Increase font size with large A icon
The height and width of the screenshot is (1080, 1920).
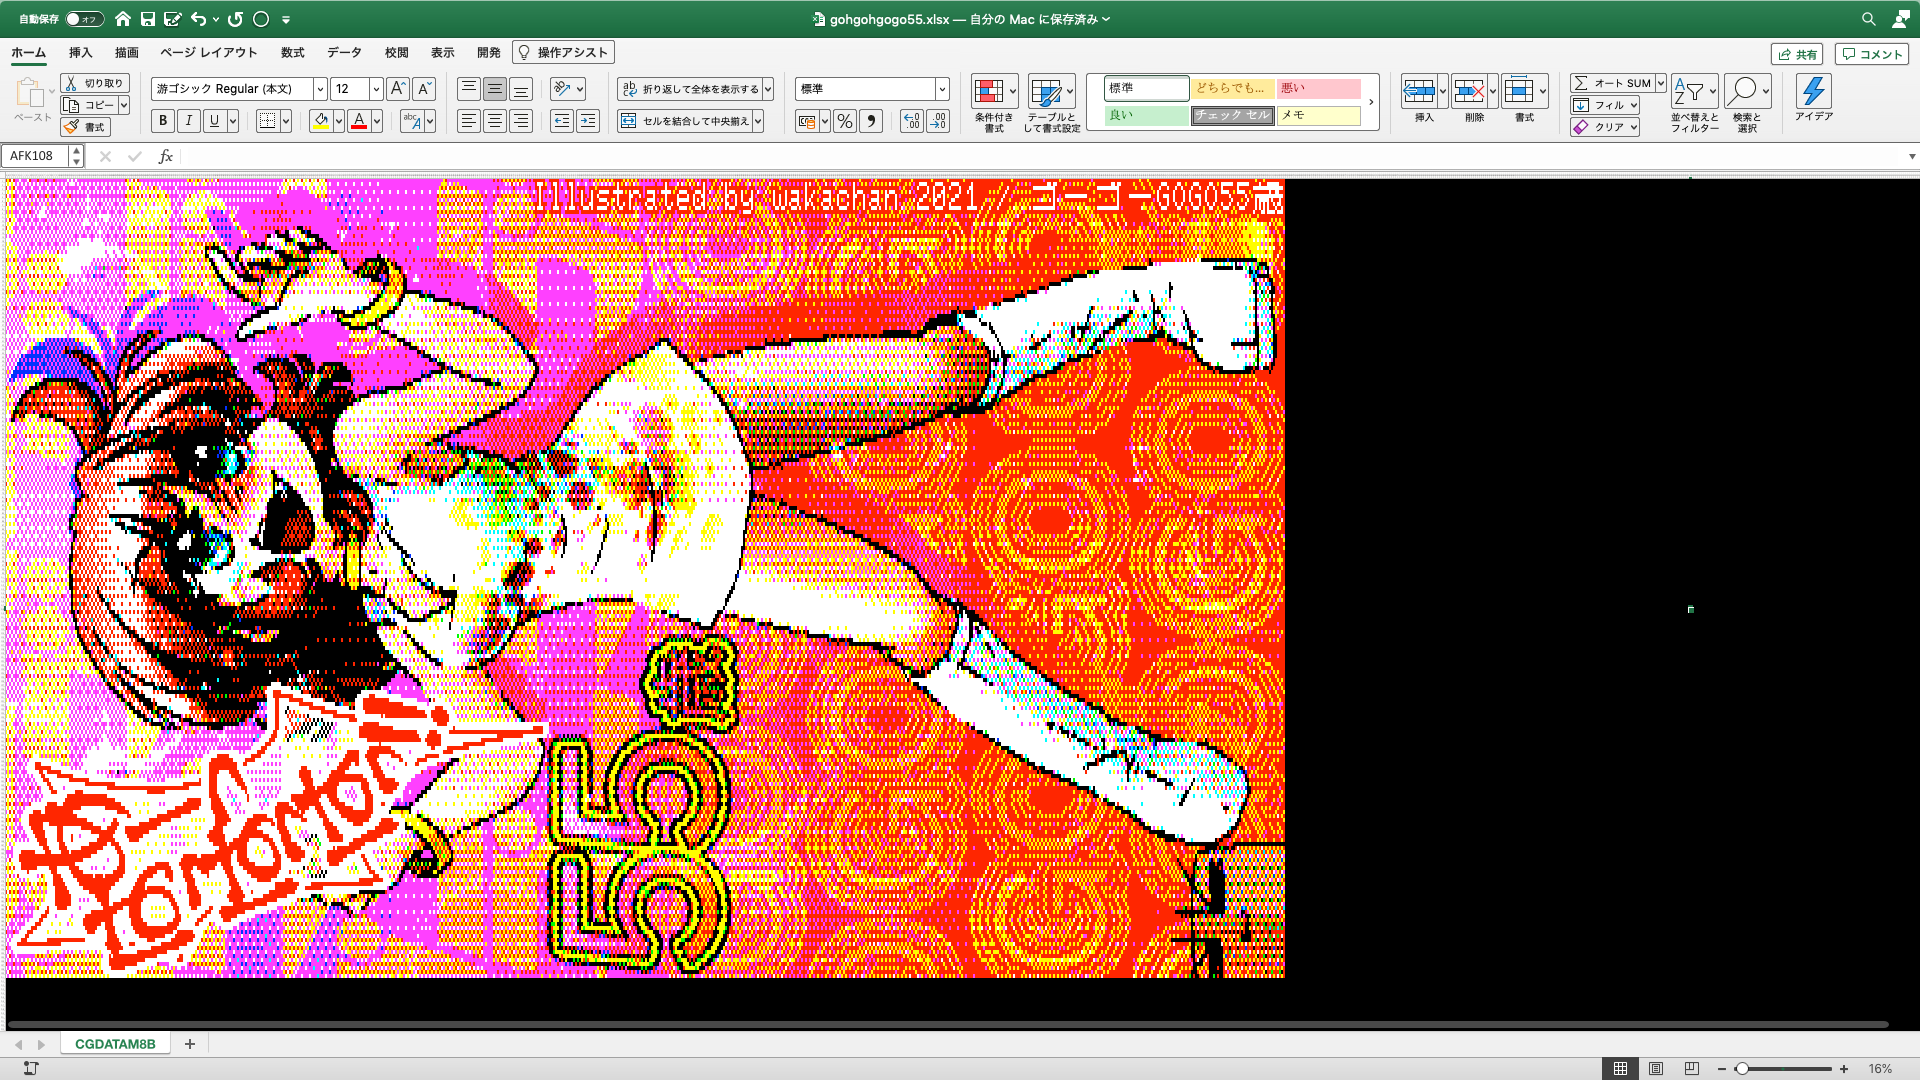(397, 89)
